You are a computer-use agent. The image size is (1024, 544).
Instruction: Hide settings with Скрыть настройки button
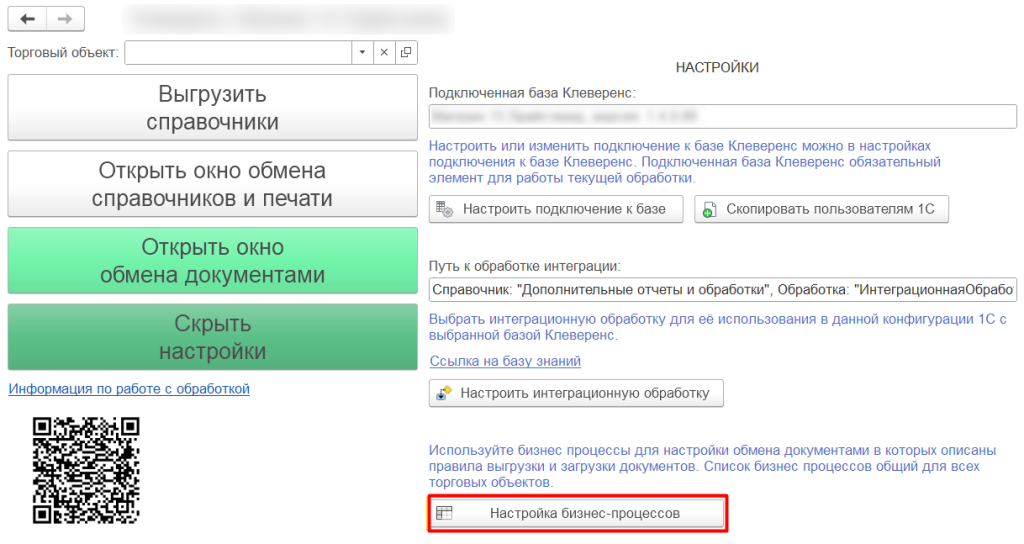pyautogui.click(x=211, y=337)
